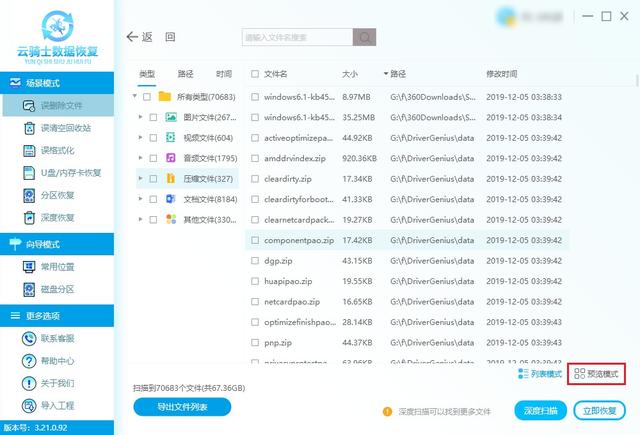Click the optimizefinishpao... file name
Screen dimensions: 640x435
300,322
